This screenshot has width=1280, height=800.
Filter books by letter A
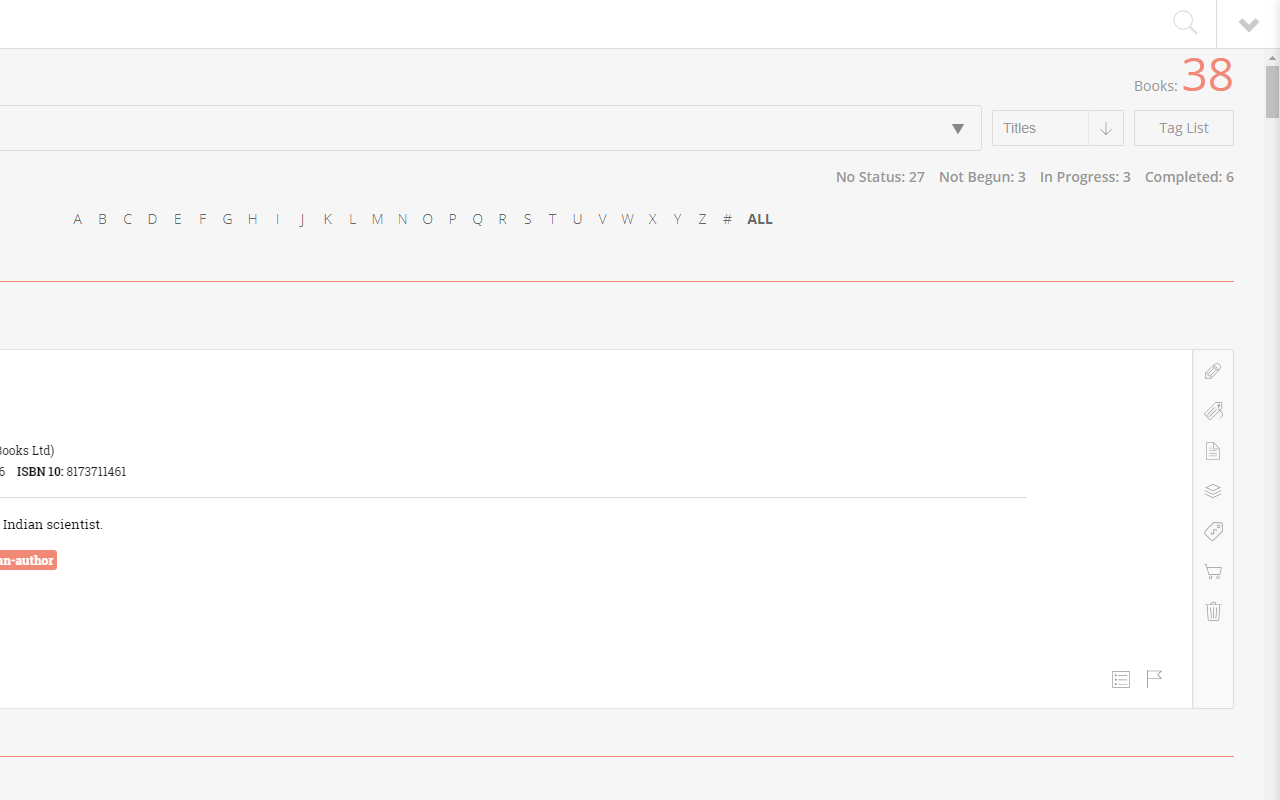[77, 219]
